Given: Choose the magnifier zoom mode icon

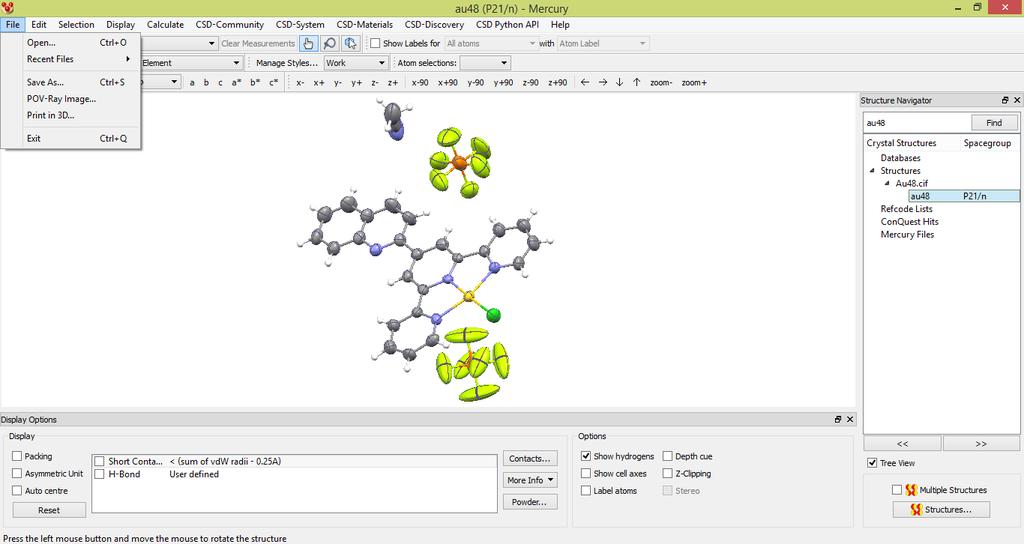Looking at the screenshot, I should [x=330, y=43].
